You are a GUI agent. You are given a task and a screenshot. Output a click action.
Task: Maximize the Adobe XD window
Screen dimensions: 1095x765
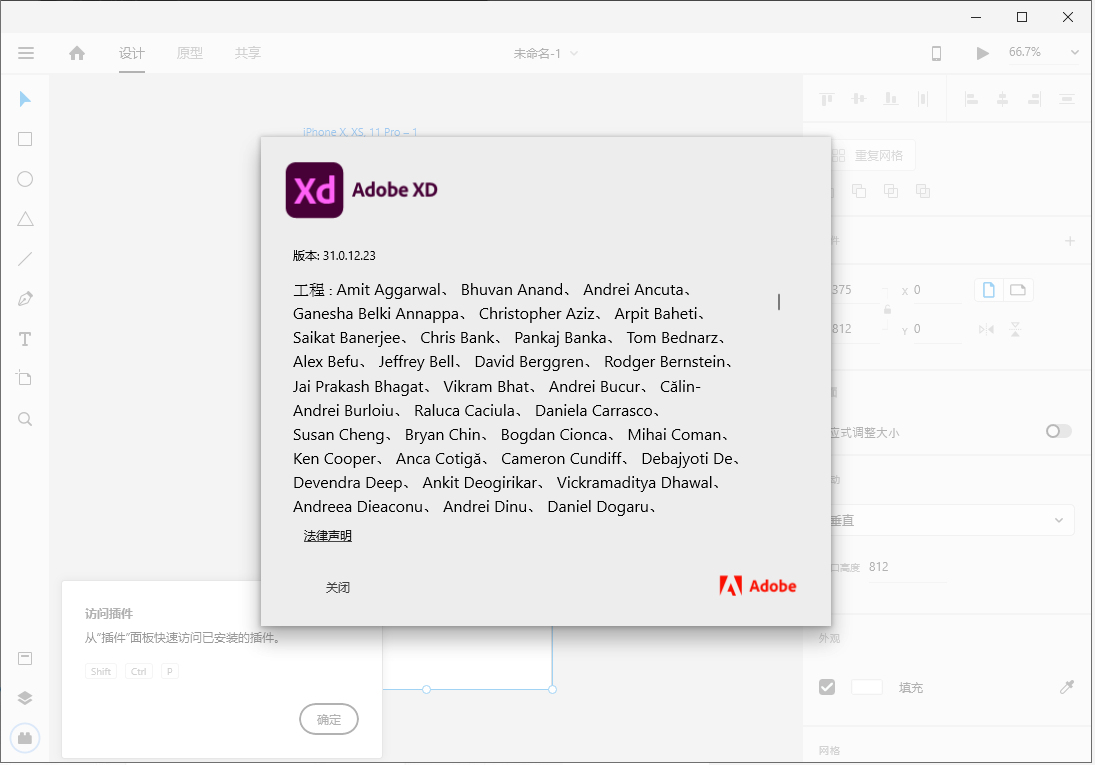point(1022,17)
